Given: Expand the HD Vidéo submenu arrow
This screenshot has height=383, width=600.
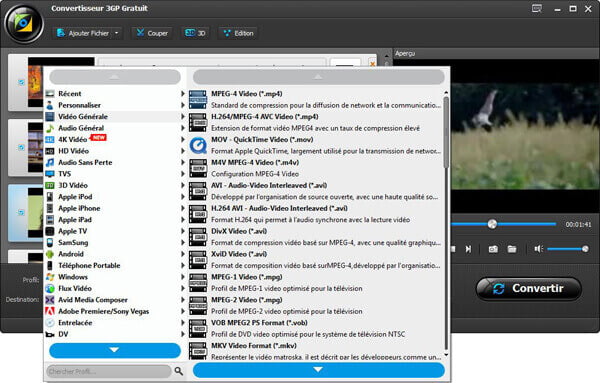Looking at the screenshot, I should point(183,151).
